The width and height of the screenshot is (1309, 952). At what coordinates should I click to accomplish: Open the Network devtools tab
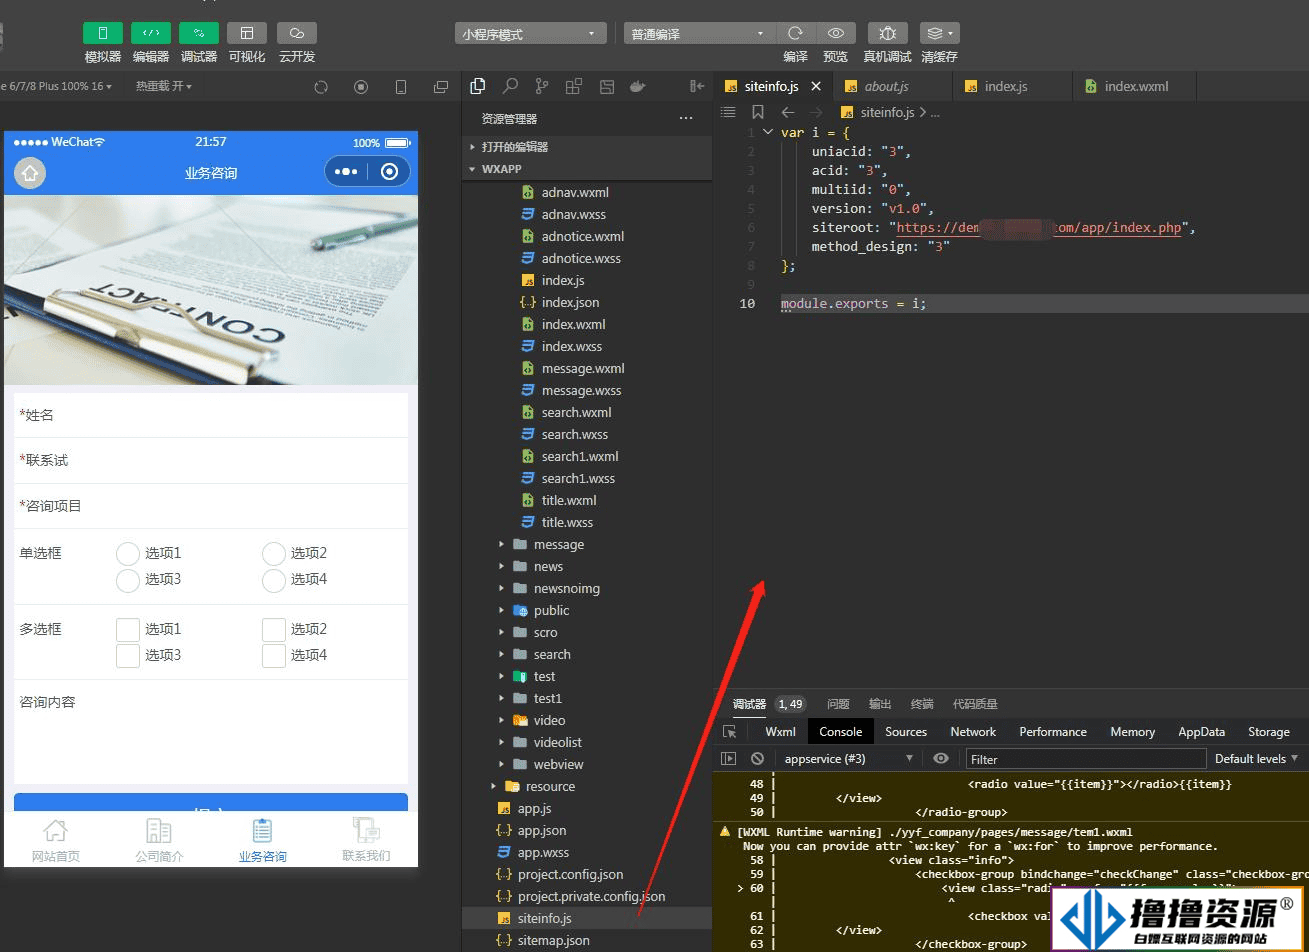coord(973,732)
